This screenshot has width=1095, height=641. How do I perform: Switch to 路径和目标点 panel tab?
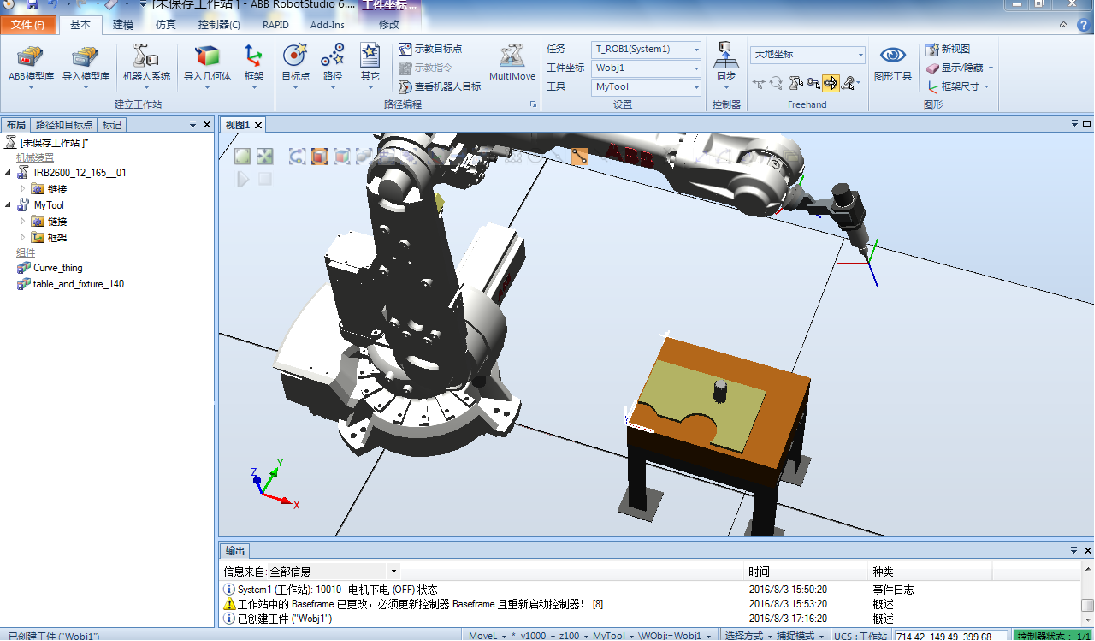[x=64, y=125]
